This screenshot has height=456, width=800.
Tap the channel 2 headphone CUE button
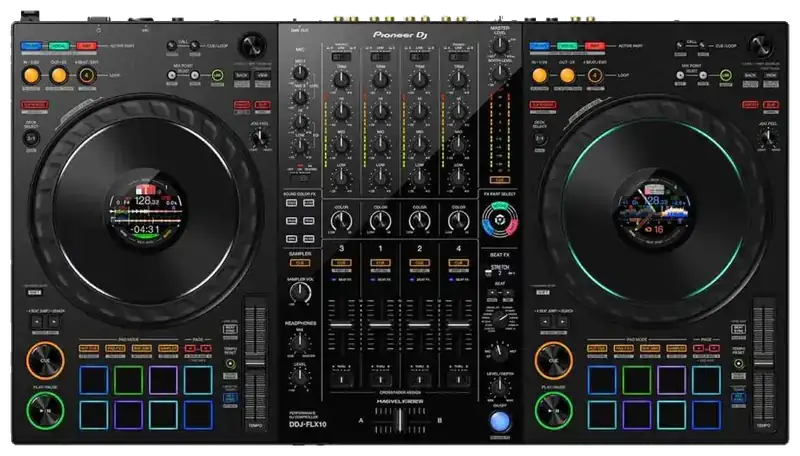(419, 263)
